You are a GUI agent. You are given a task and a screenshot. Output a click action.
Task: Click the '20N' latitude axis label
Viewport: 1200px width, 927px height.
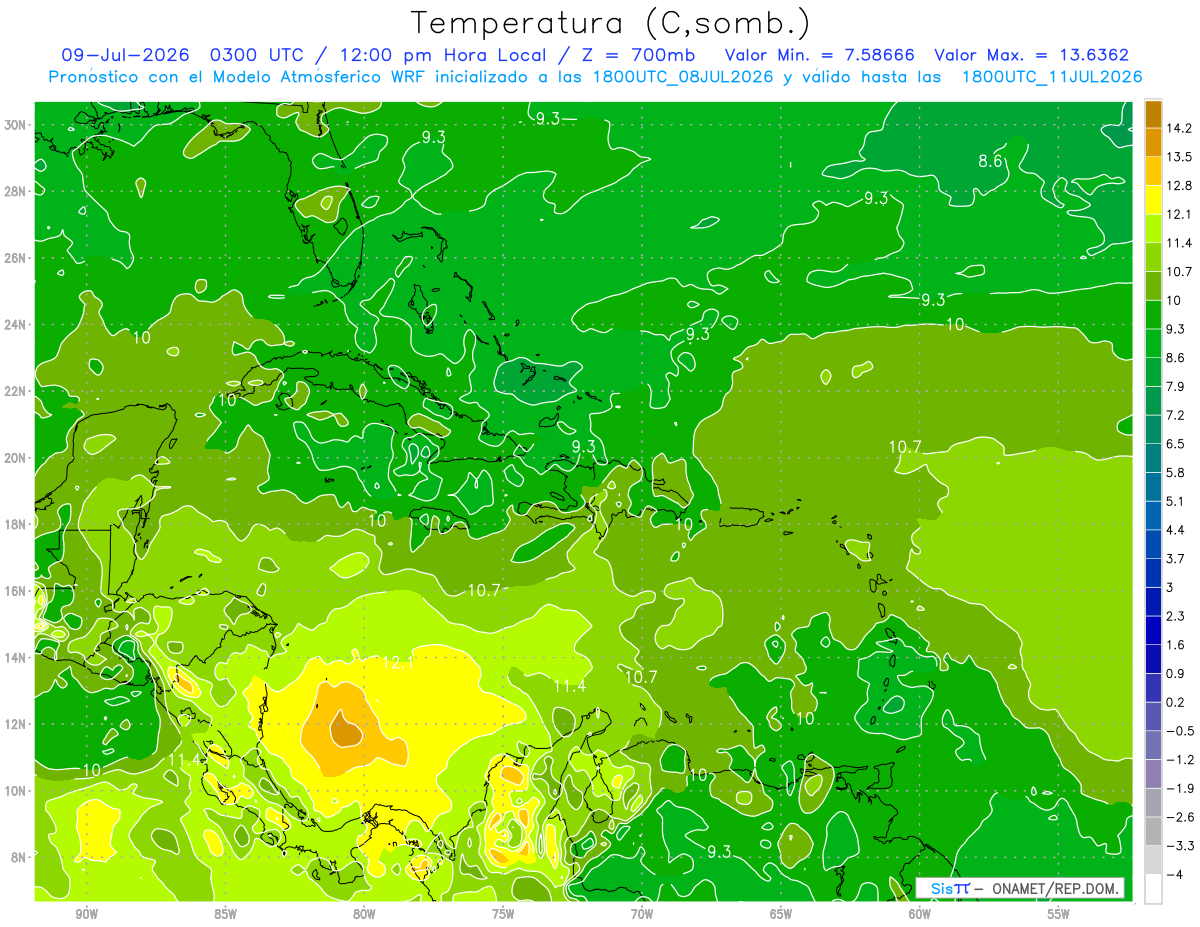pyautogui.click(x=16, y=458)
